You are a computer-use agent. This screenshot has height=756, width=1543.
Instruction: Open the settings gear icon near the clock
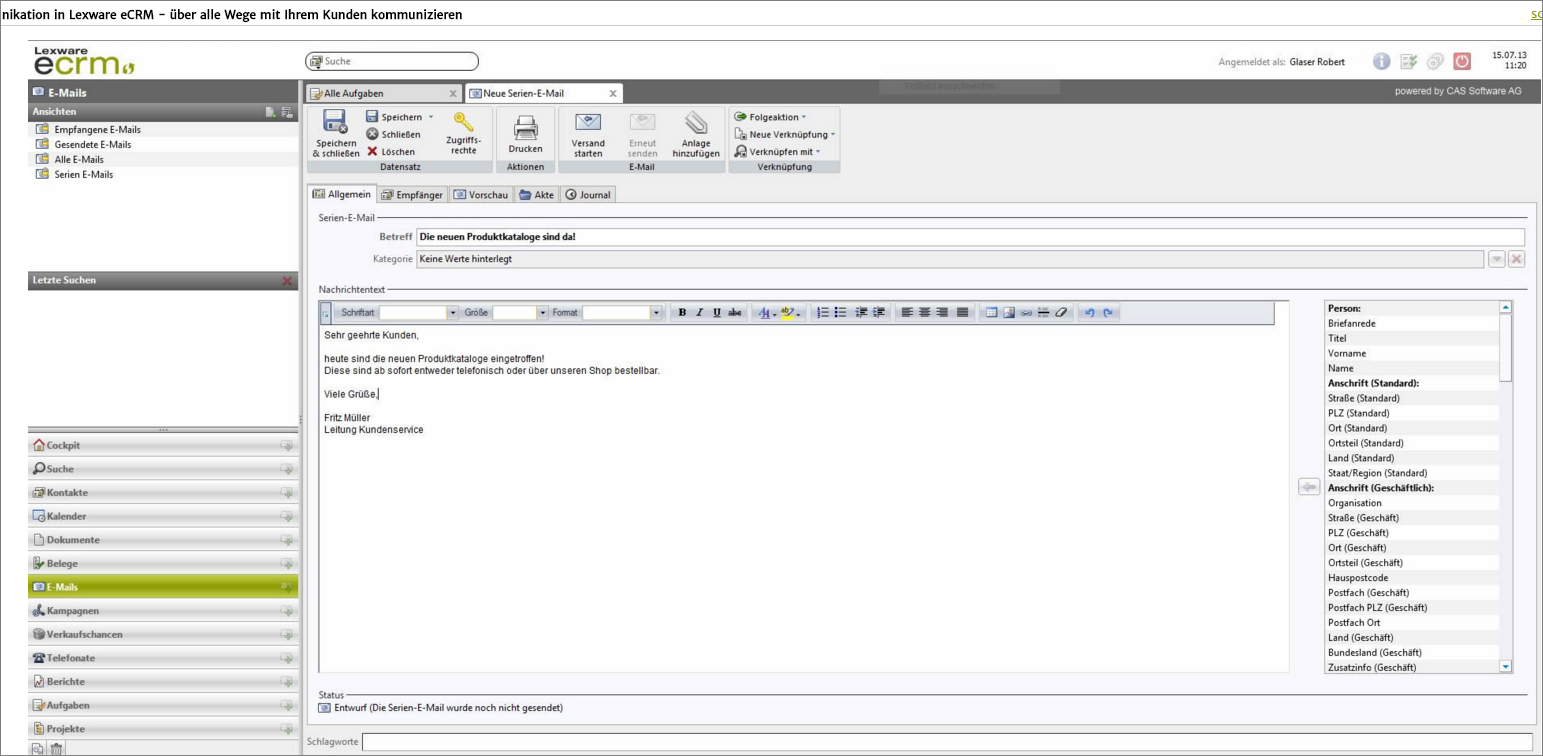[x=1435, y=61]
